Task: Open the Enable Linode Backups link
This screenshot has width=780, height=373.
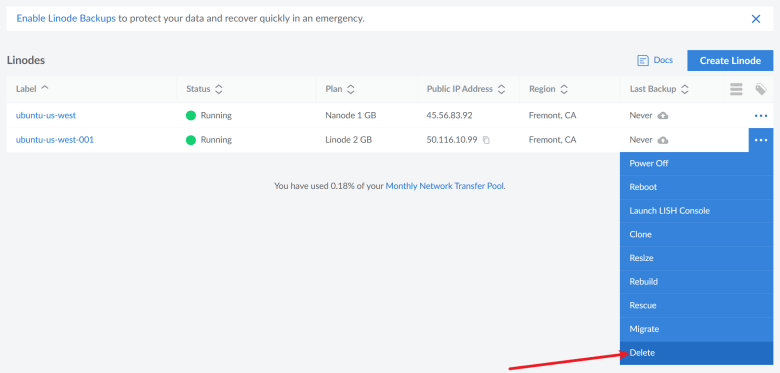Action: click(x=66, y=19)
